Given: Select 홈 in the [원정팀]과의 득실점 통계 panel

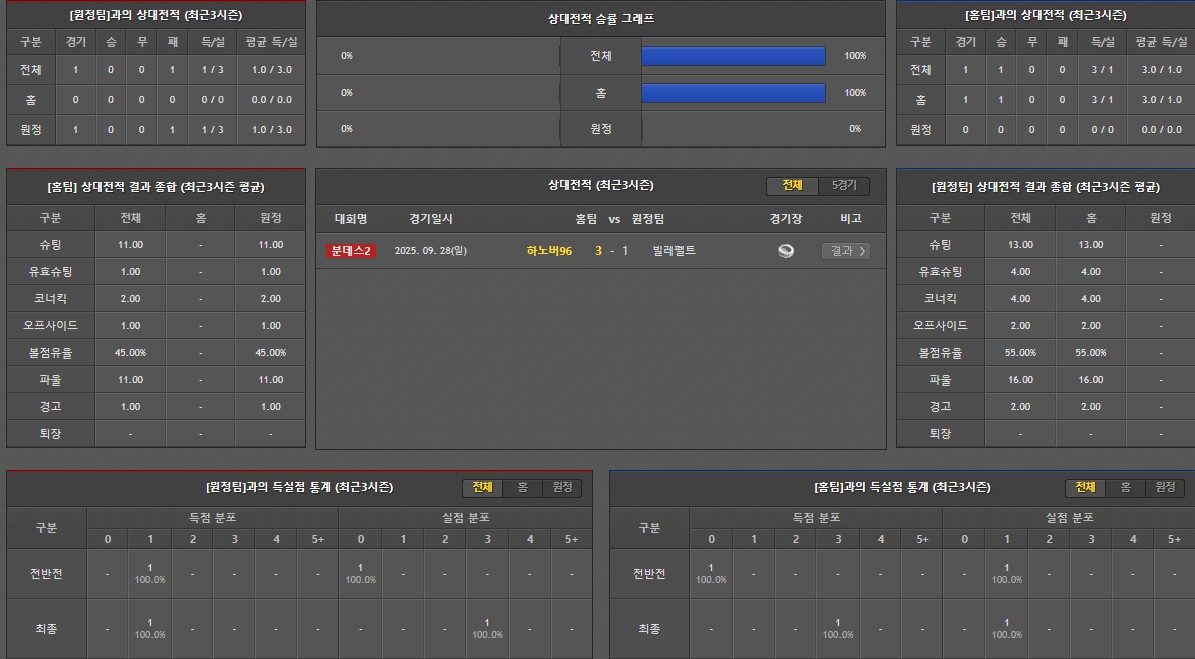Looking at the screenshot, I should point(522,487).
